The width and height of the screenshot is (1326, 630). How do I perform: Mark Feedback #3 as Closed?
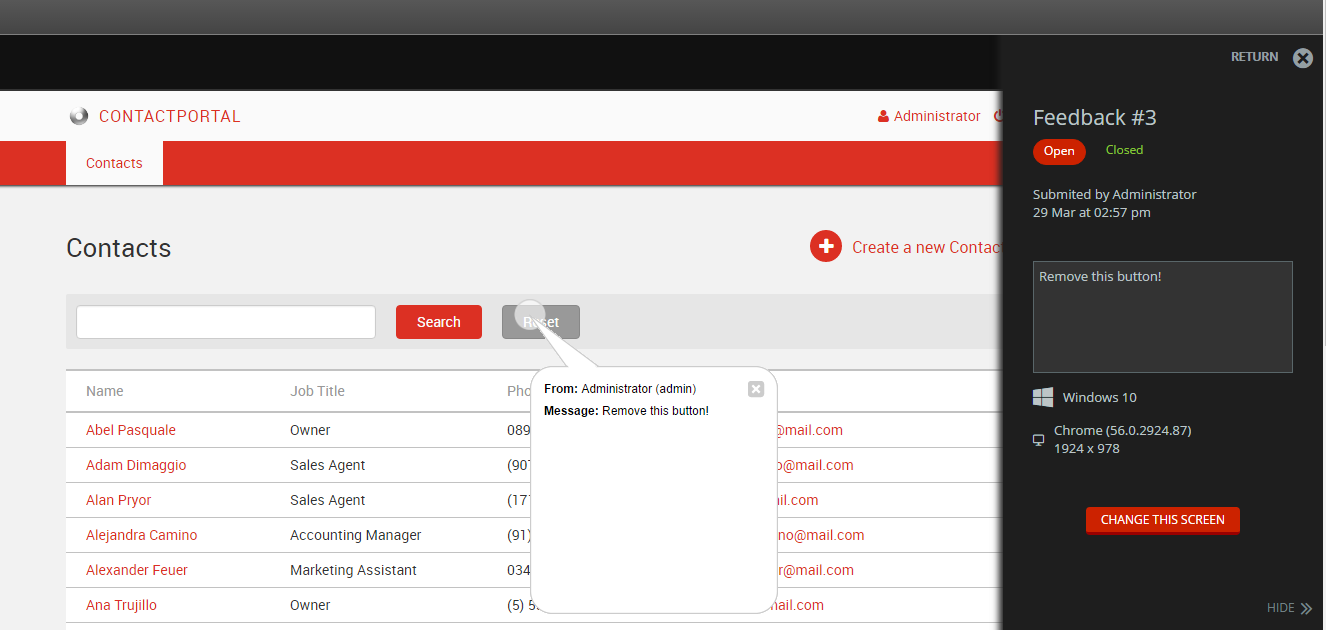(1123, 149)
